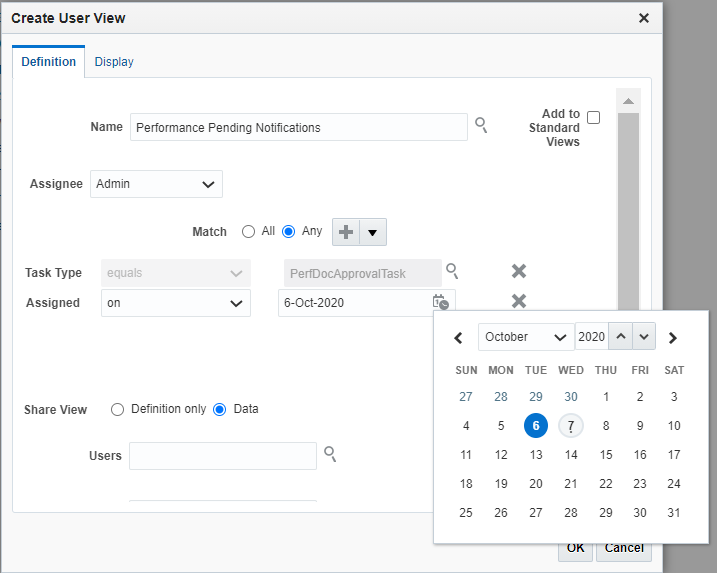
Task: Select October 26 in calendar
Action: [501, 513]
